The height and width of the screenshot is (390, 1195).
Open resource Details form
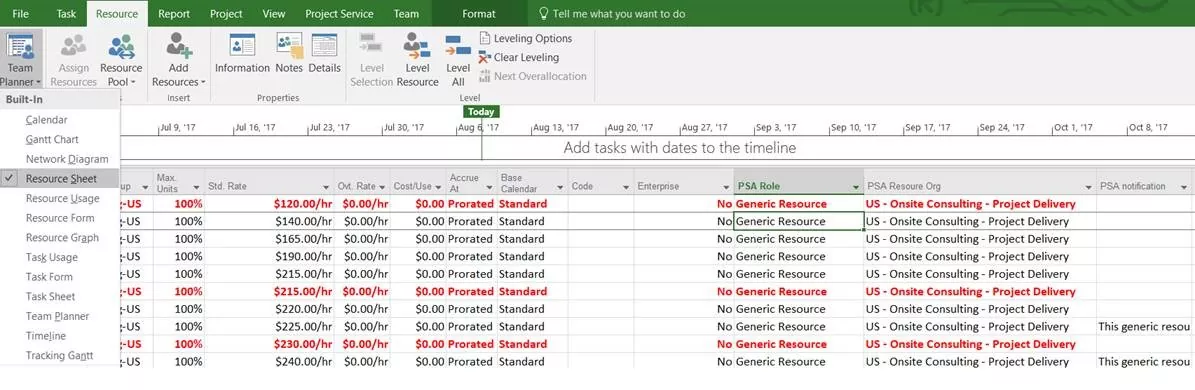pyautogui.click(x=325, y=53)
